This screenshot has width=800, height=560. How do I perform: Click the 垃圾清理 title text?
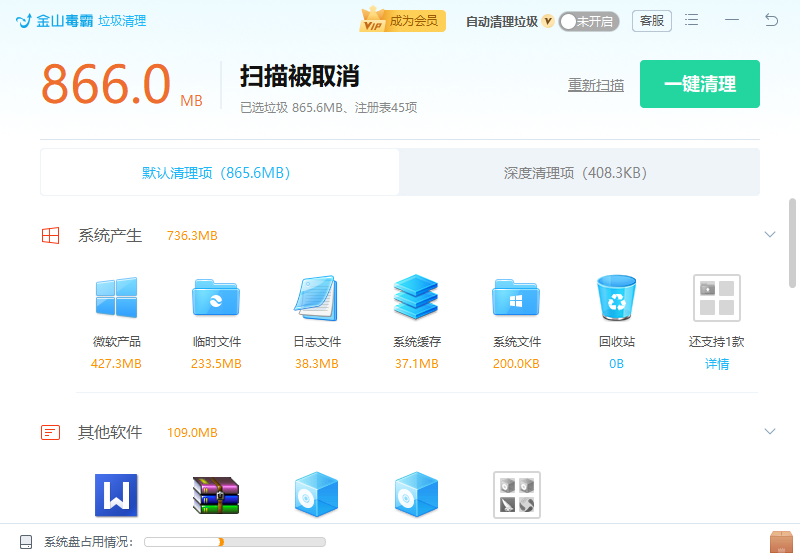pyautogui.click(x=122, y=21)
